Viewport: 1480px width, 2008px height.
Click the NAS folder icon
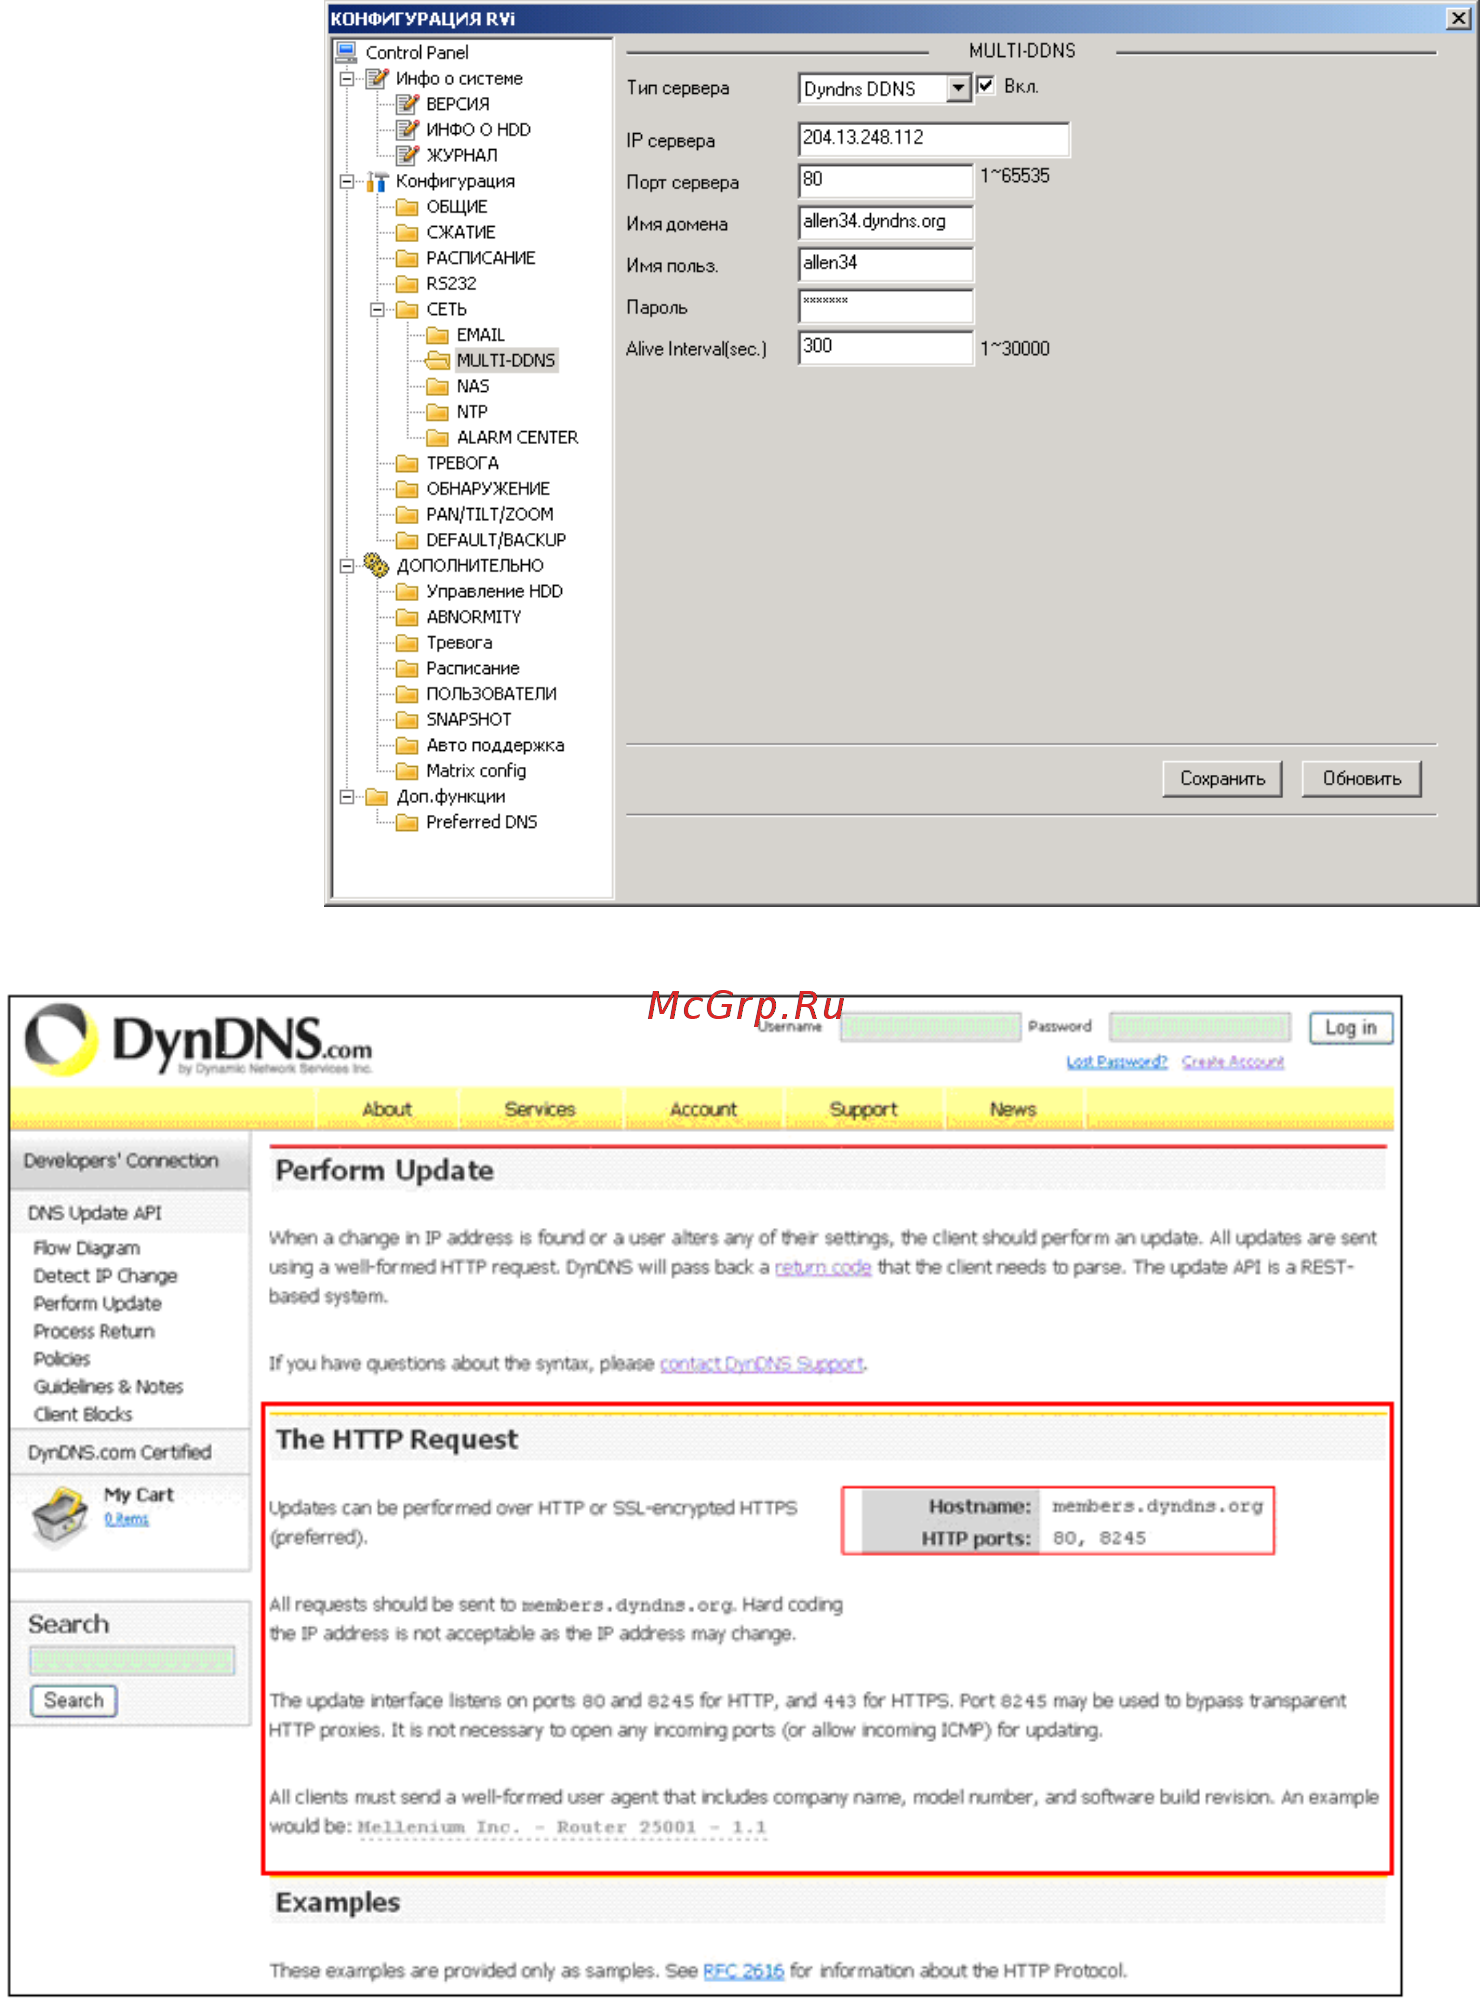click(x=437, y=386)
